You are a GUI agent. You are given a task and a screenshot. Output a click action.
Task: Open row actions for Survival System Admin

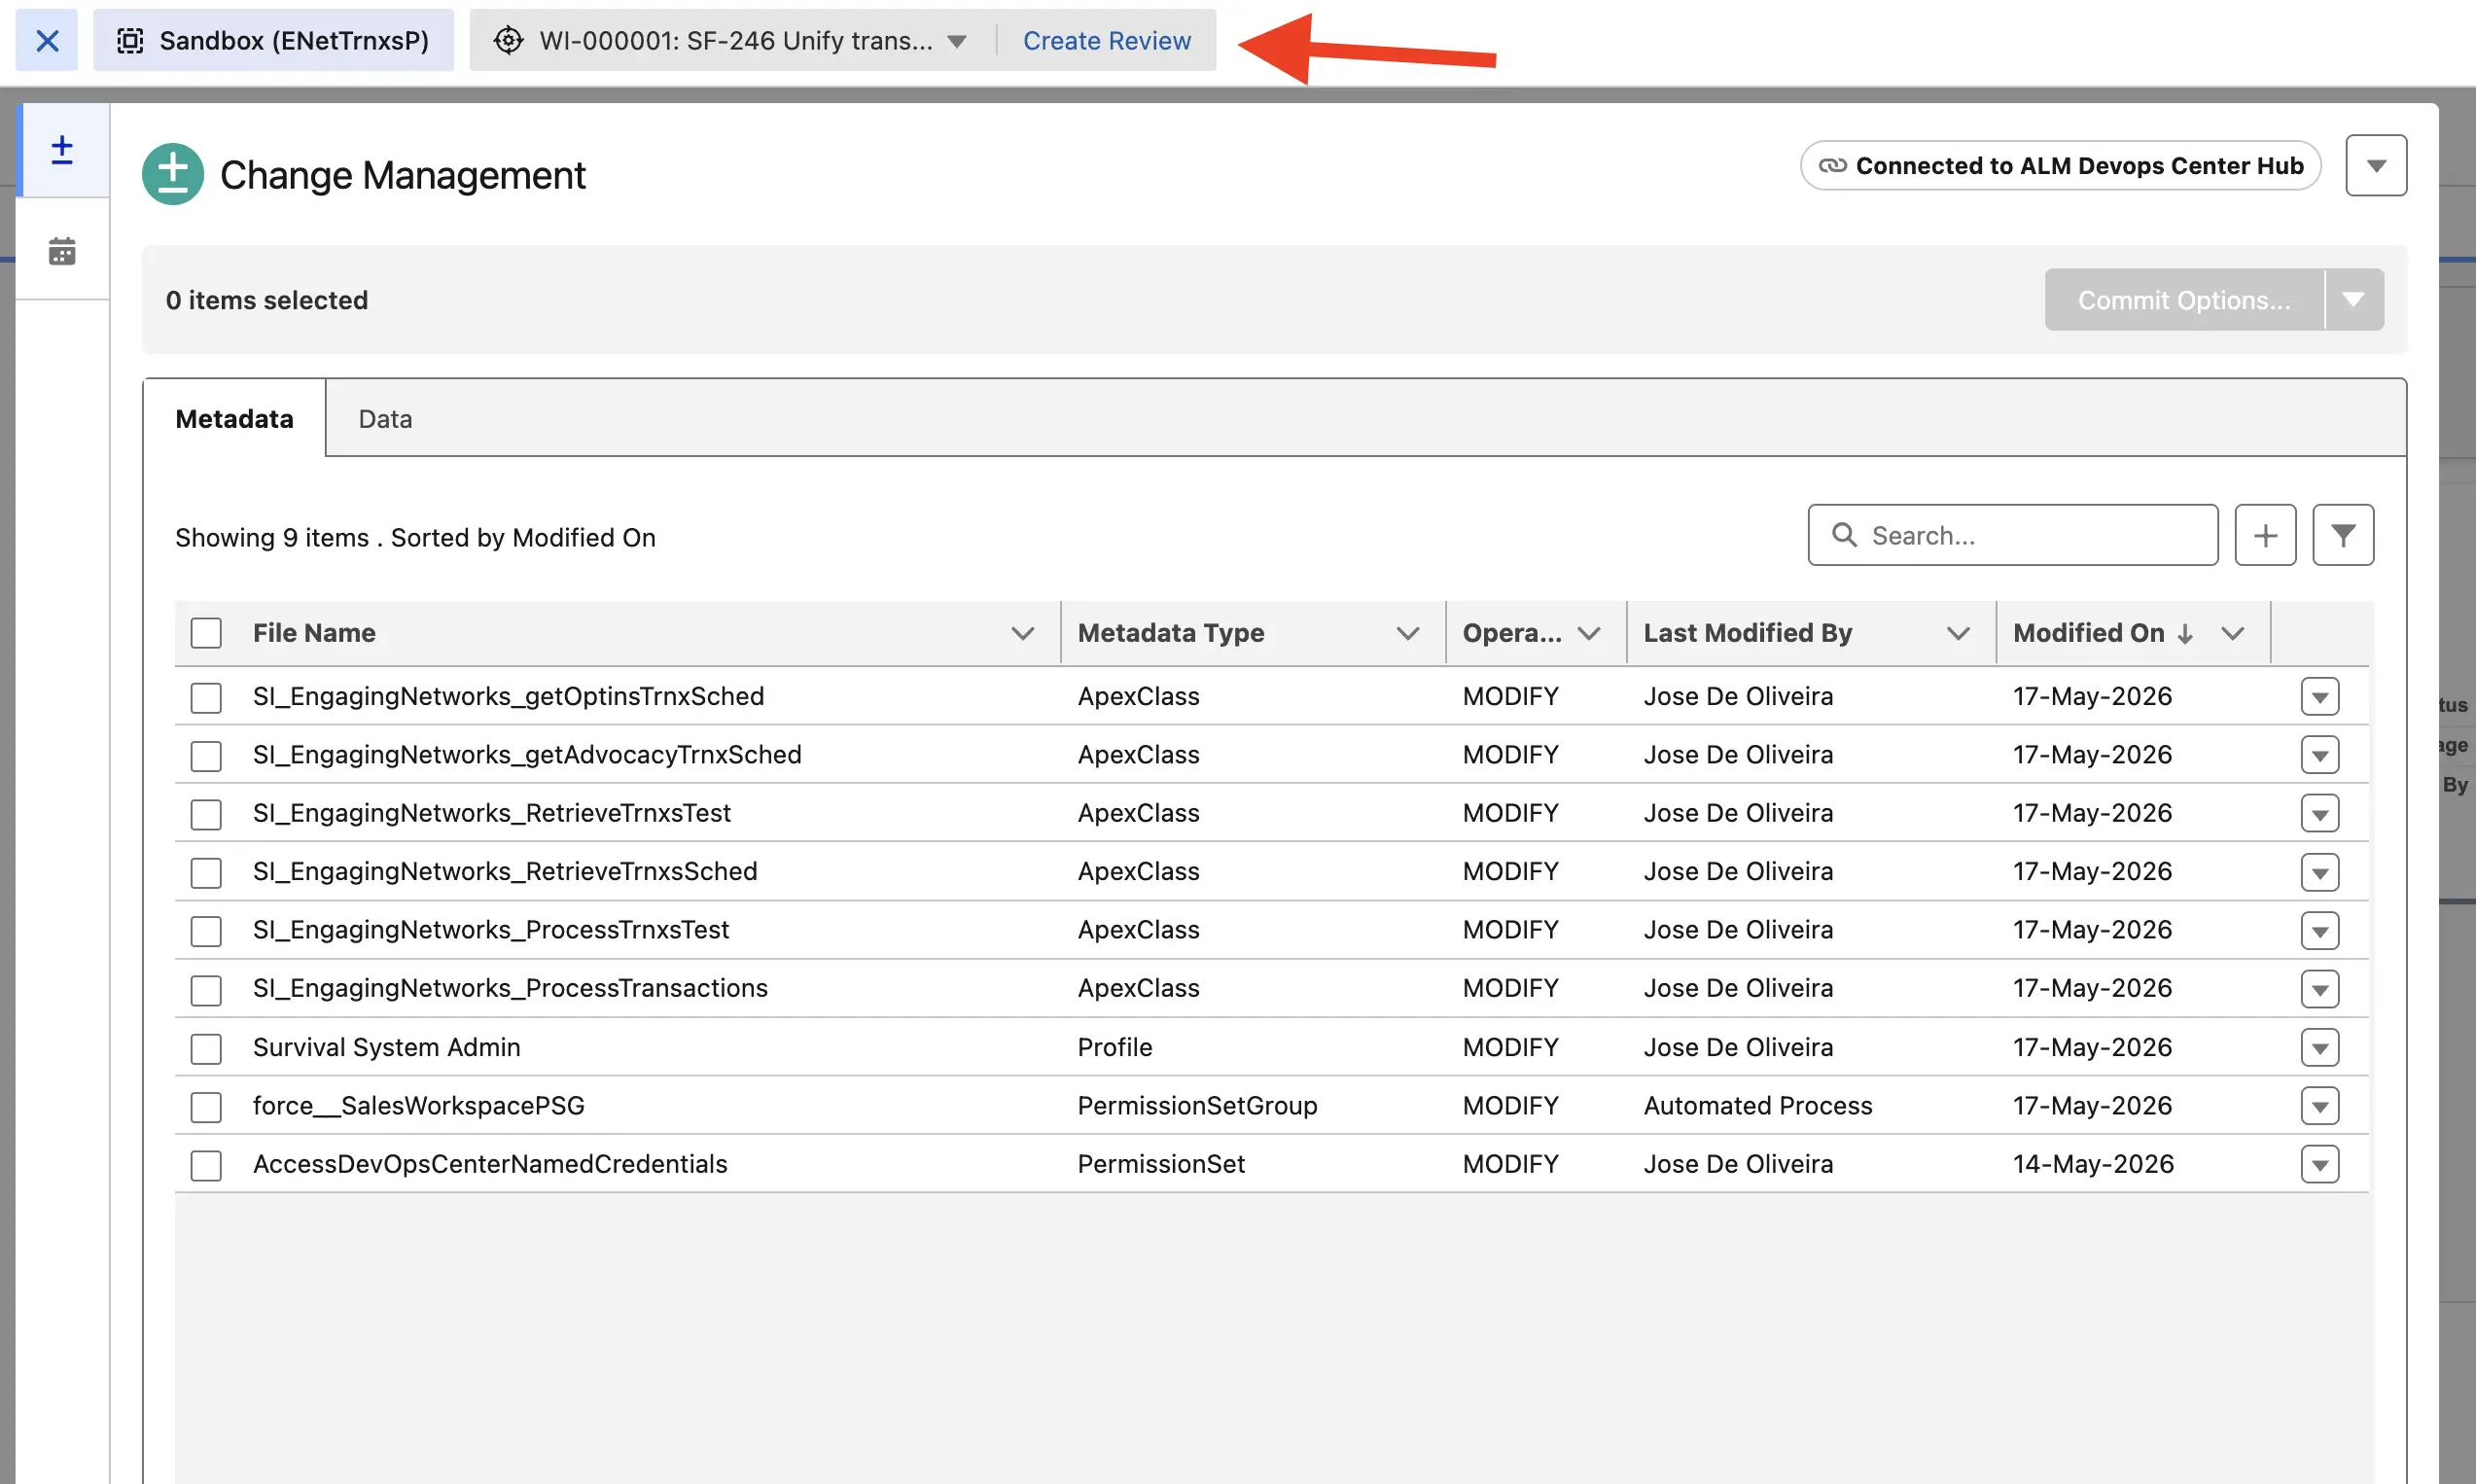[x=2319, y=1047]
